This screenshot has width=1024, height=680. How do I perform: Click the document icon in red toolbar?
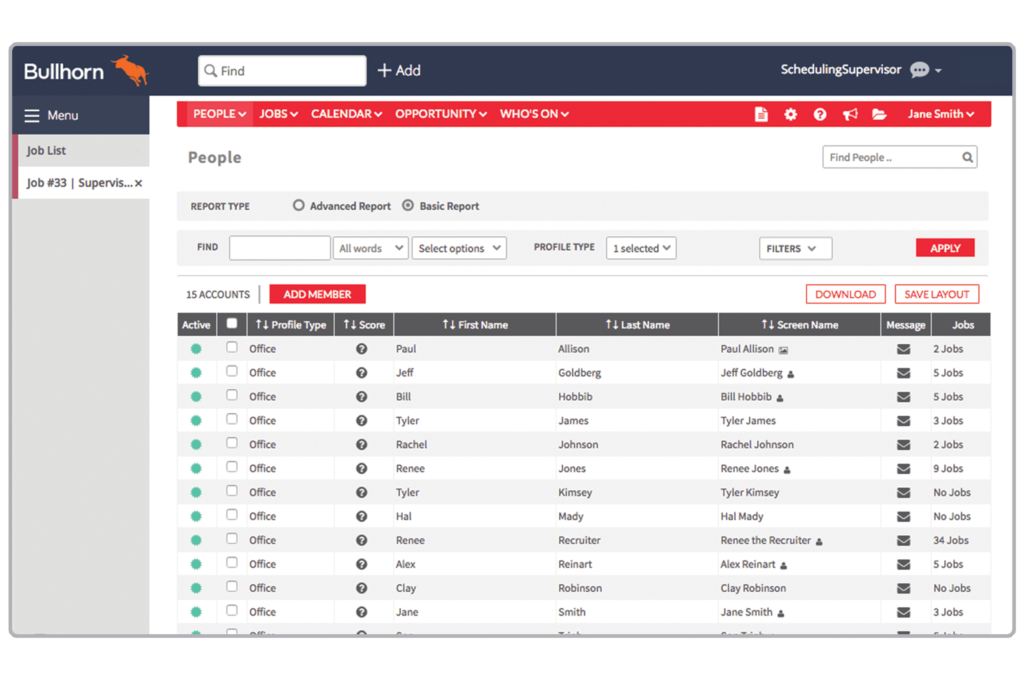tap(761, 114)
